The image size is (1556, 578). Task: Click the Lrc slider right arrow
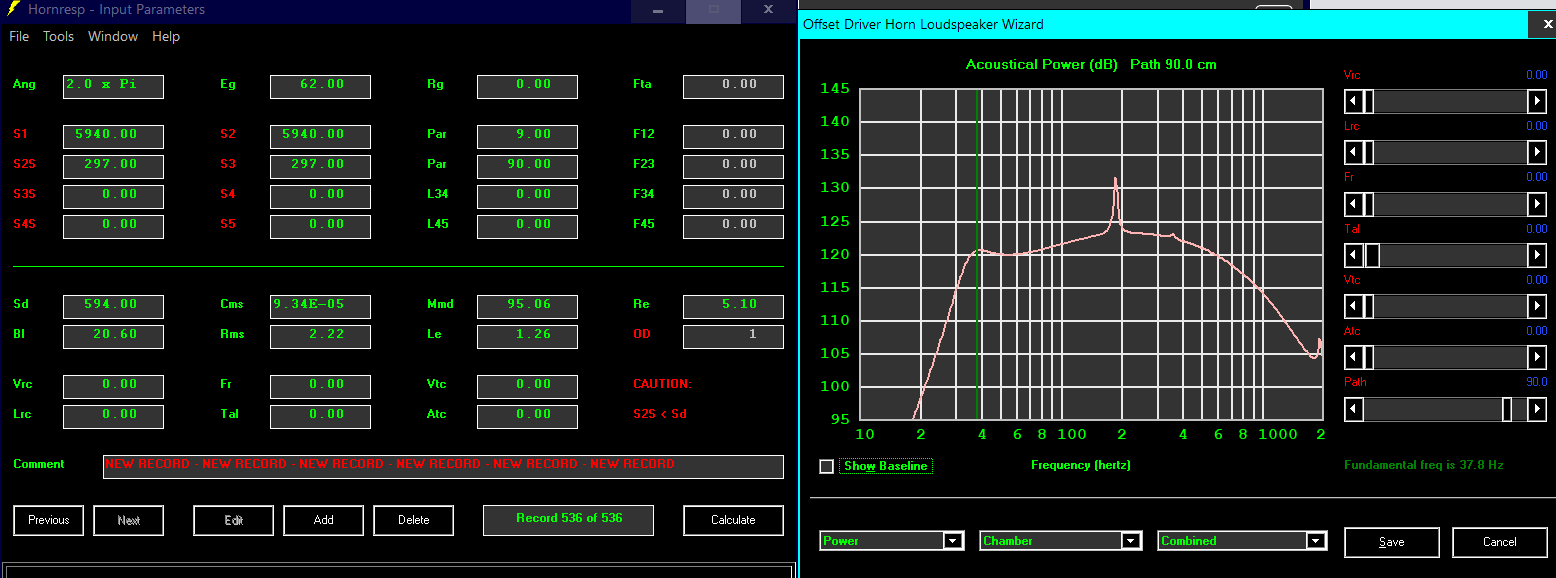pyautogui.click(x=1537, y=152)
